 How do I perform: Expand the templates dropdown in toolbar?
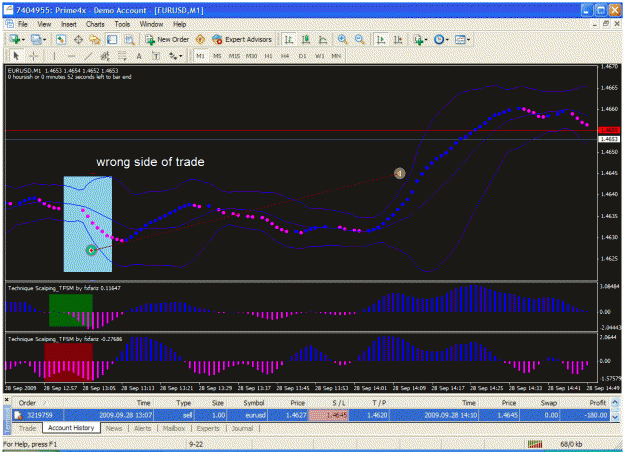(x=468, y=40)
